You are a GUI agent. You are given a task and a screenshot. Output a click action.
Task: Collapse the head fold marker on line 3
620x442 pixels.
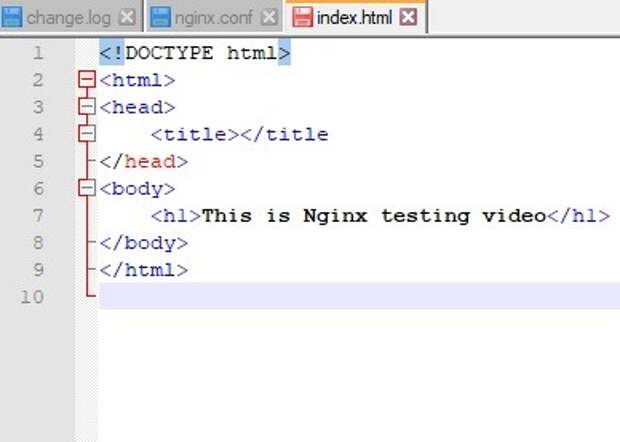[x=87, y=106]
